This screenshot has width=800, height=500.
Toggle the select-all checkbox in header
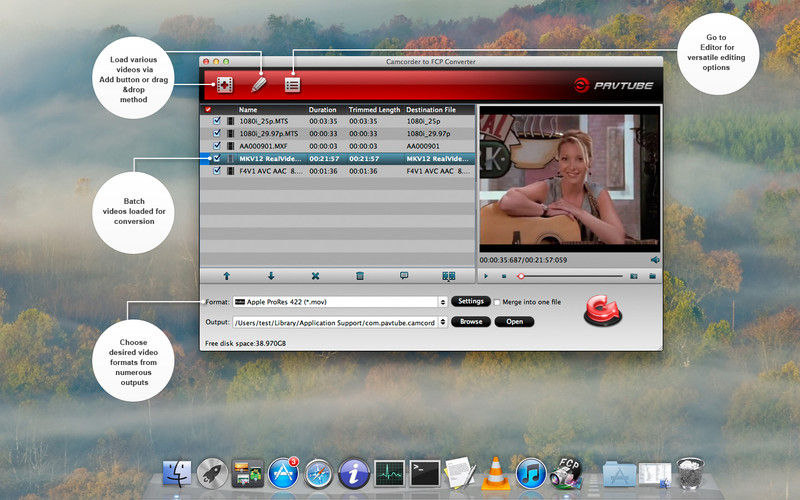(x=208, y=109)
